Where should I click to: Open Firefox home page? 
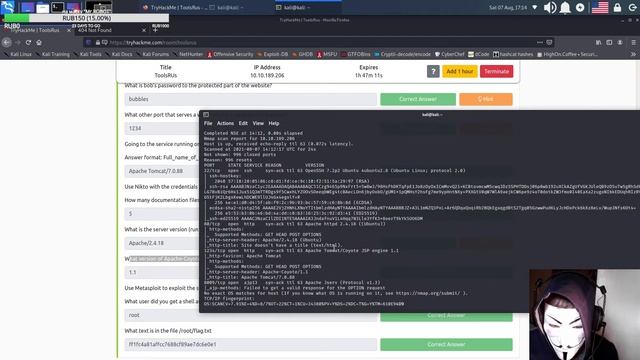[39, 42]
